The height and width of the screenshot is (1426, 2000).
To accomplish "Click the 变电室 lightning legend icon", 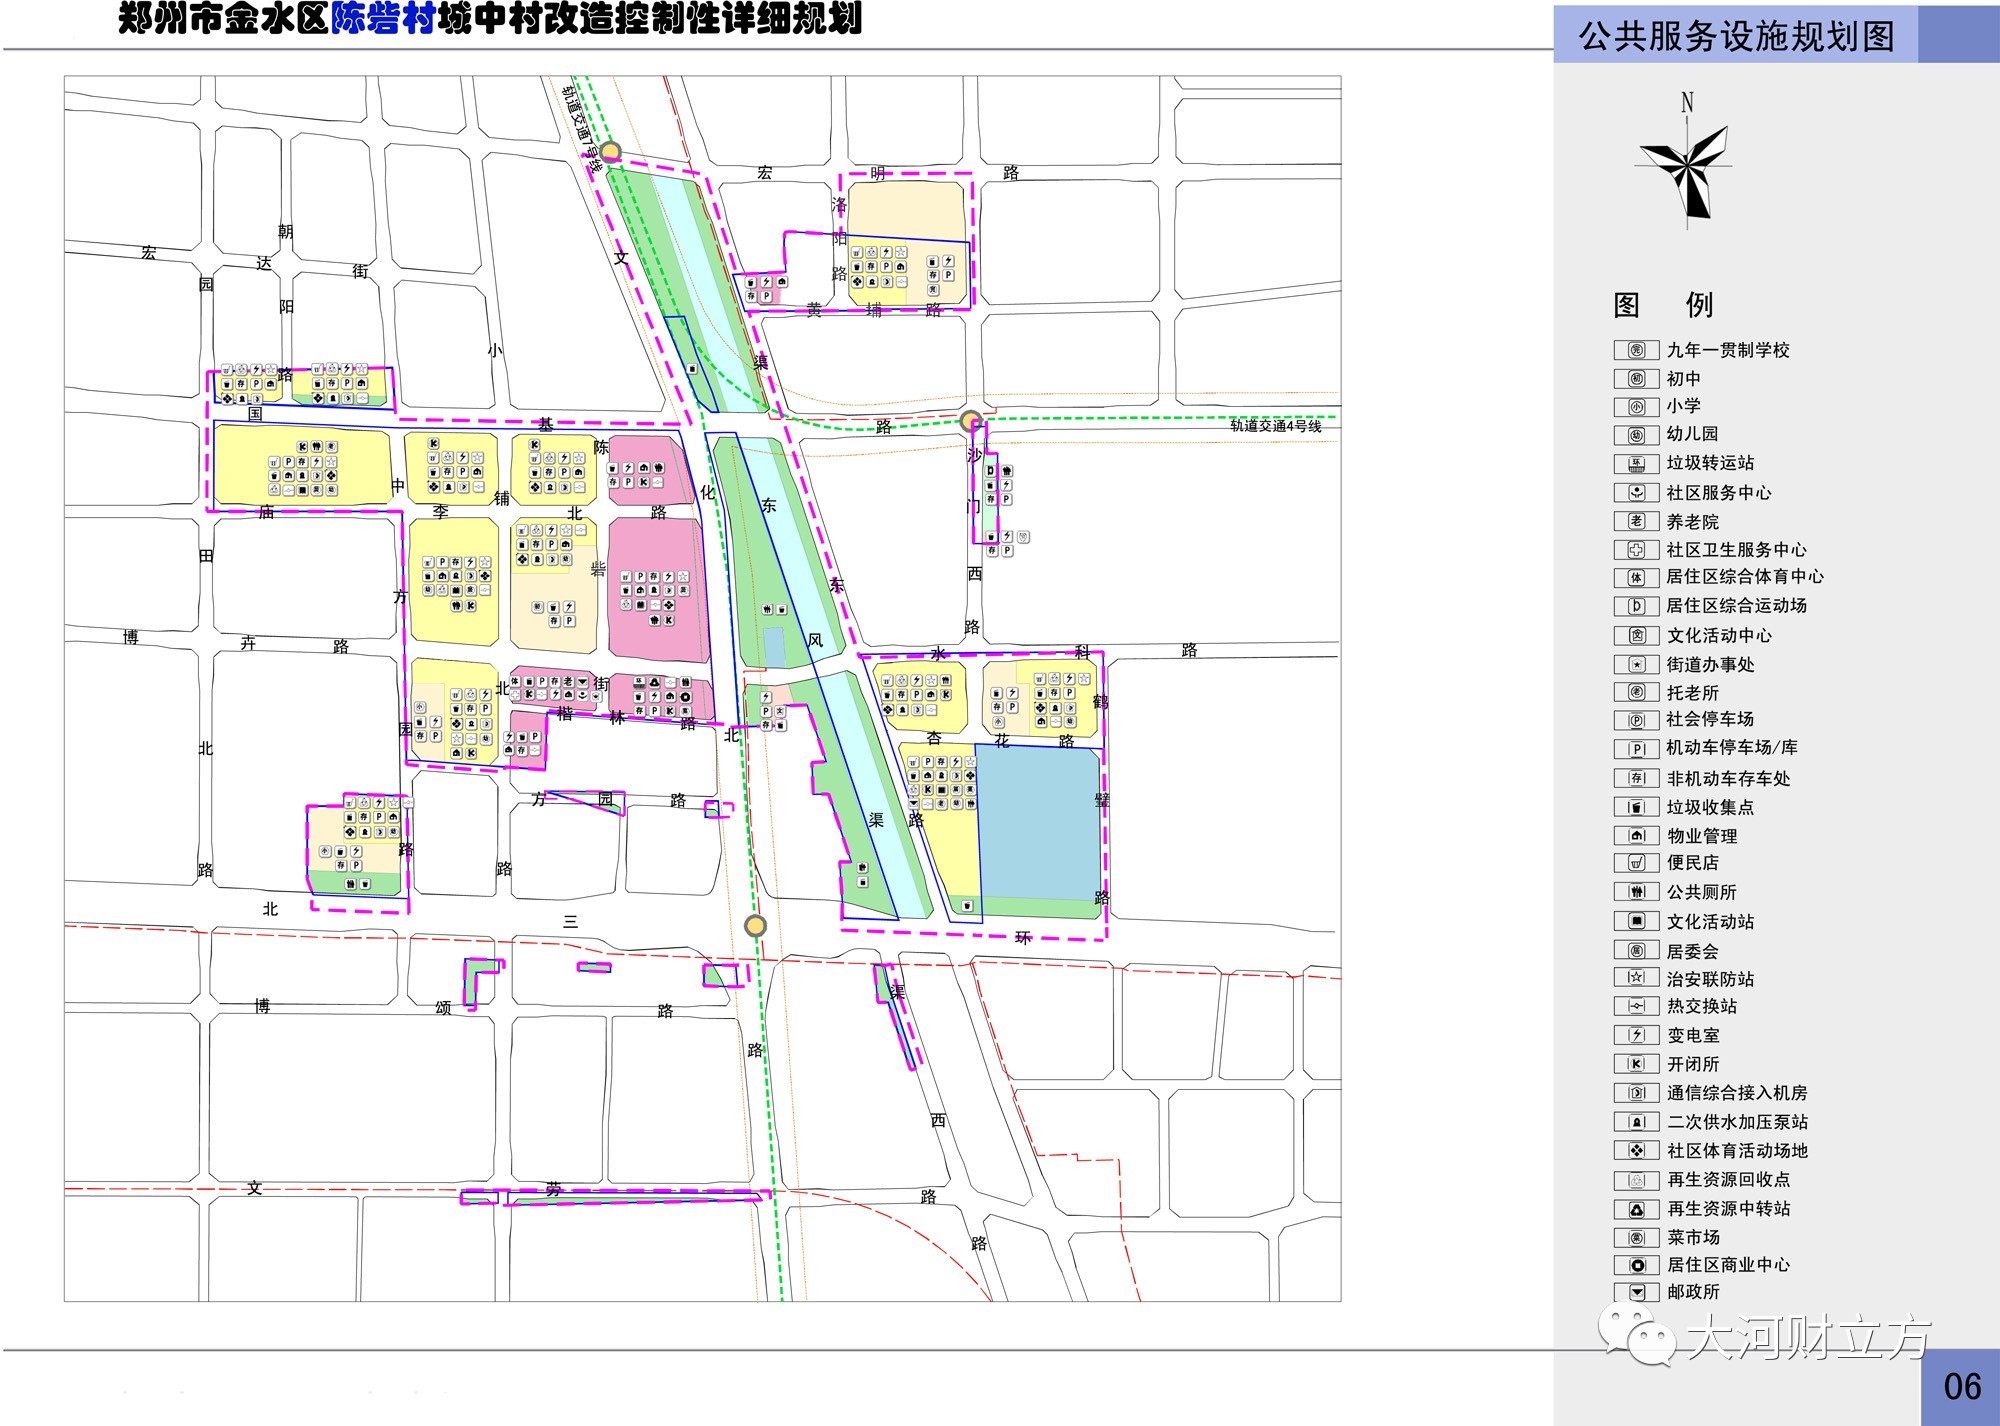I will point(1636,1035).
